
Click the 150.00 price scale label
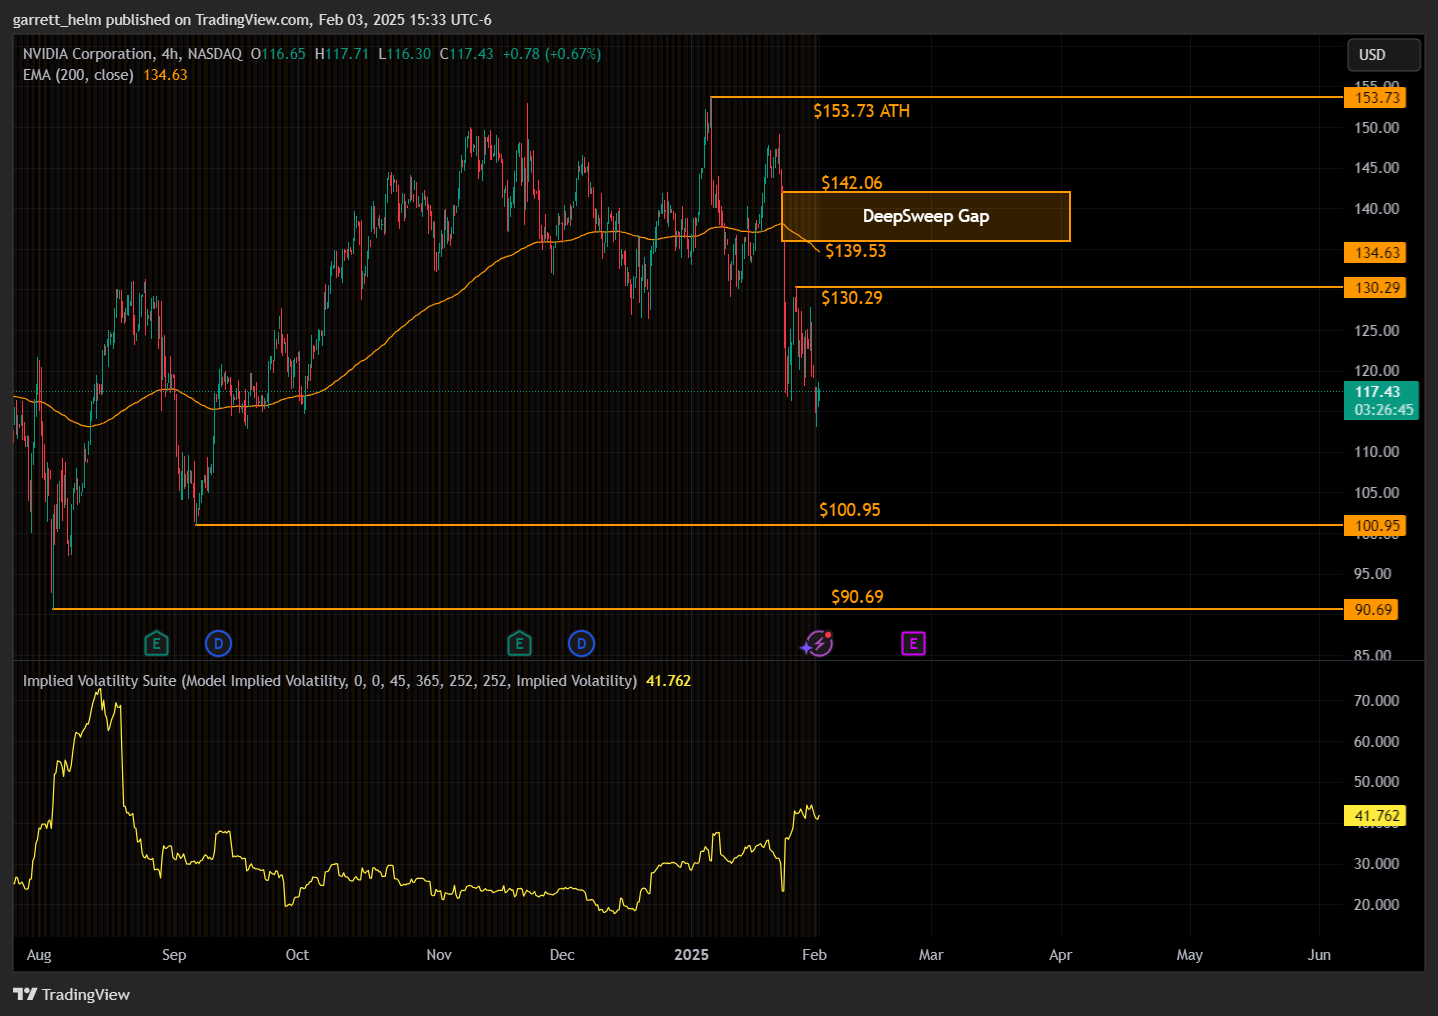(x=1376, y=128)
